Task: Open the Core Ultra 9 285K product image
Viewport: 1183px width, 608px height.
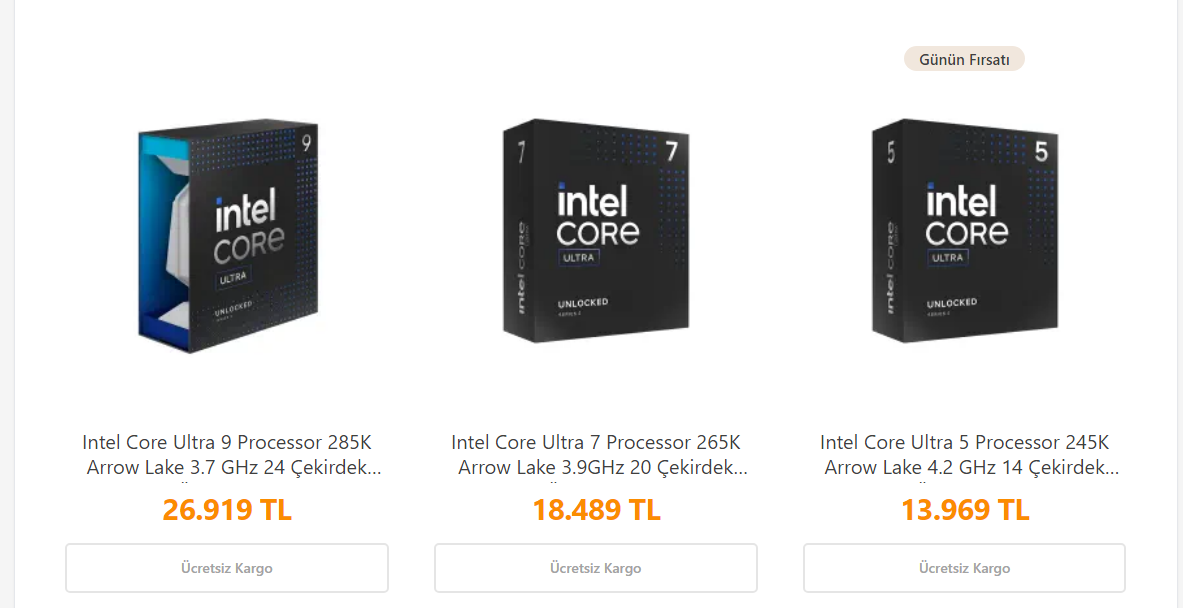Action: pos(227,240)
